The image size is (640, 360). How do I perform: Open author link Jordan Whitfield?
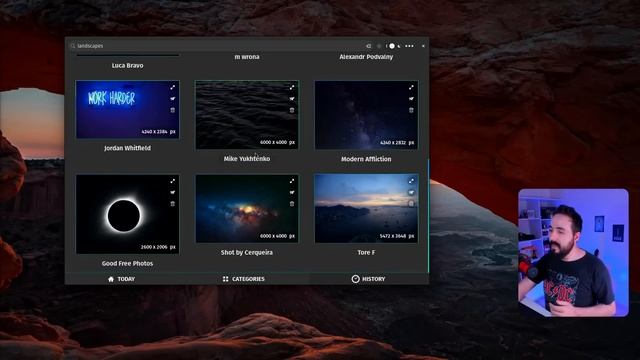click(127, 148)
